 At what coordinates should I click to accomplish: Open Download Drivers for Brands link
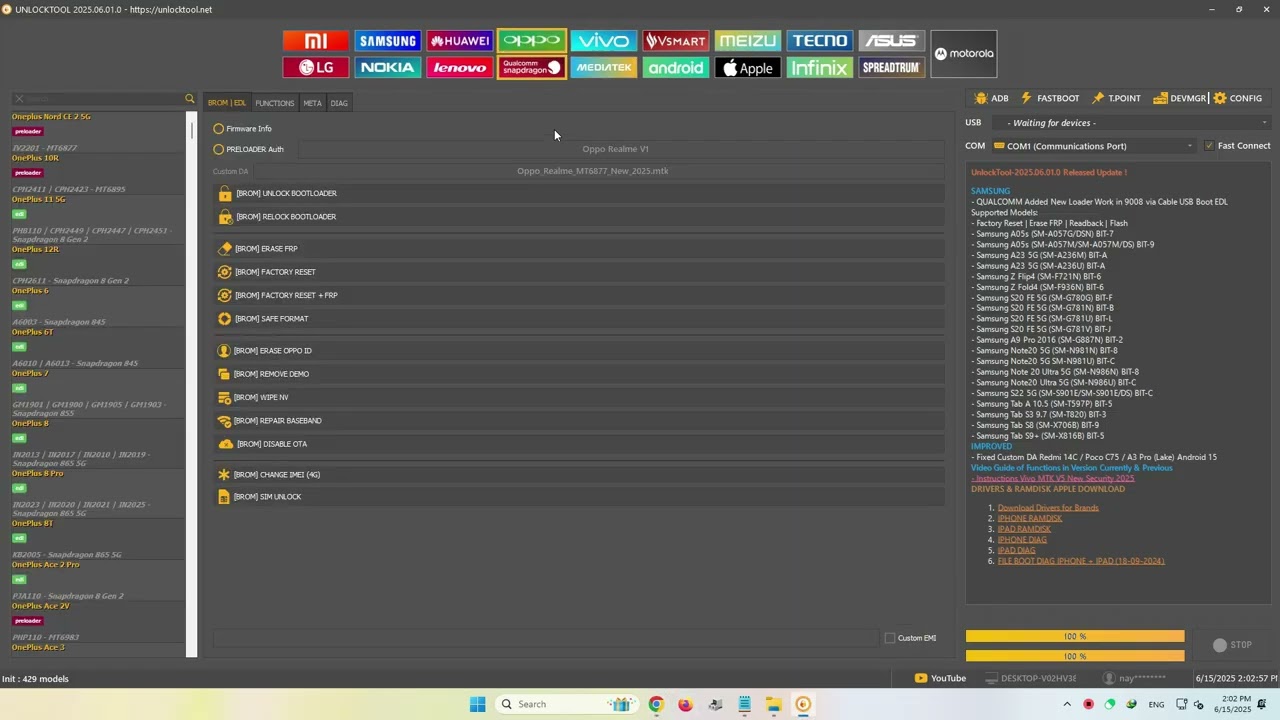coord(1048,508)
